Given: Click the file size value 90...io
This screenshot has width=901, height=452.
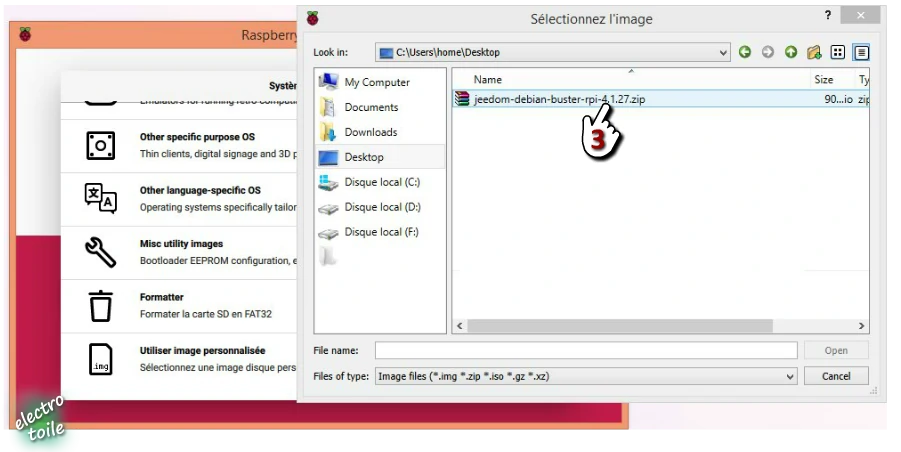Looking at the screenshot, I should tap(838, 99).
